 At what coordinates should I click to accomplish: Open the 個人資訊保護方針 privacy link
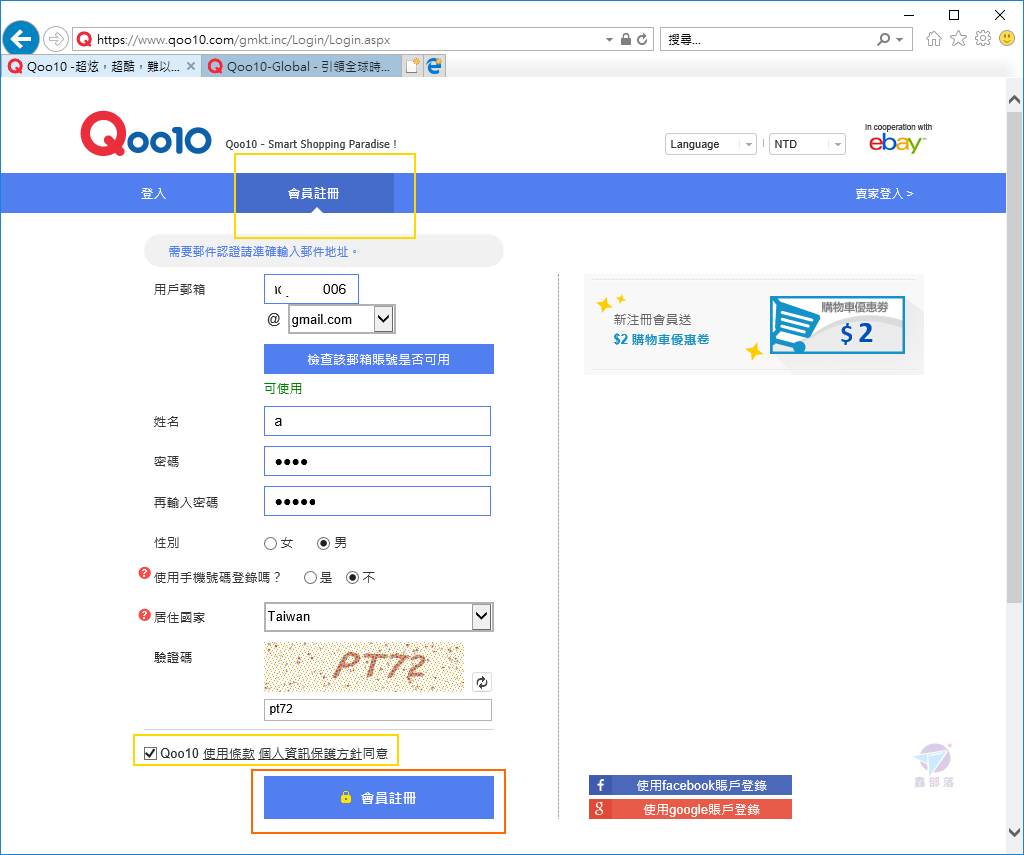coord(310,754)
